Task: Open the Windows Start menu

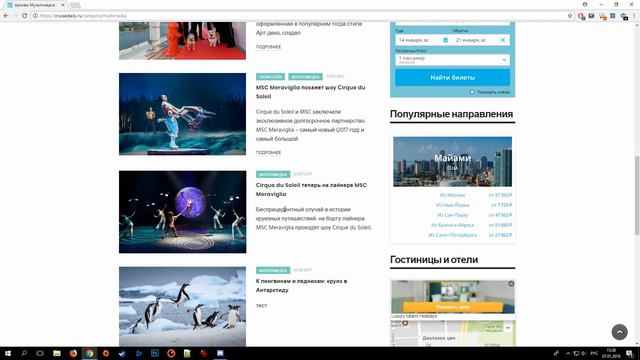Action: pyautogui.click(x=7, y=353)
